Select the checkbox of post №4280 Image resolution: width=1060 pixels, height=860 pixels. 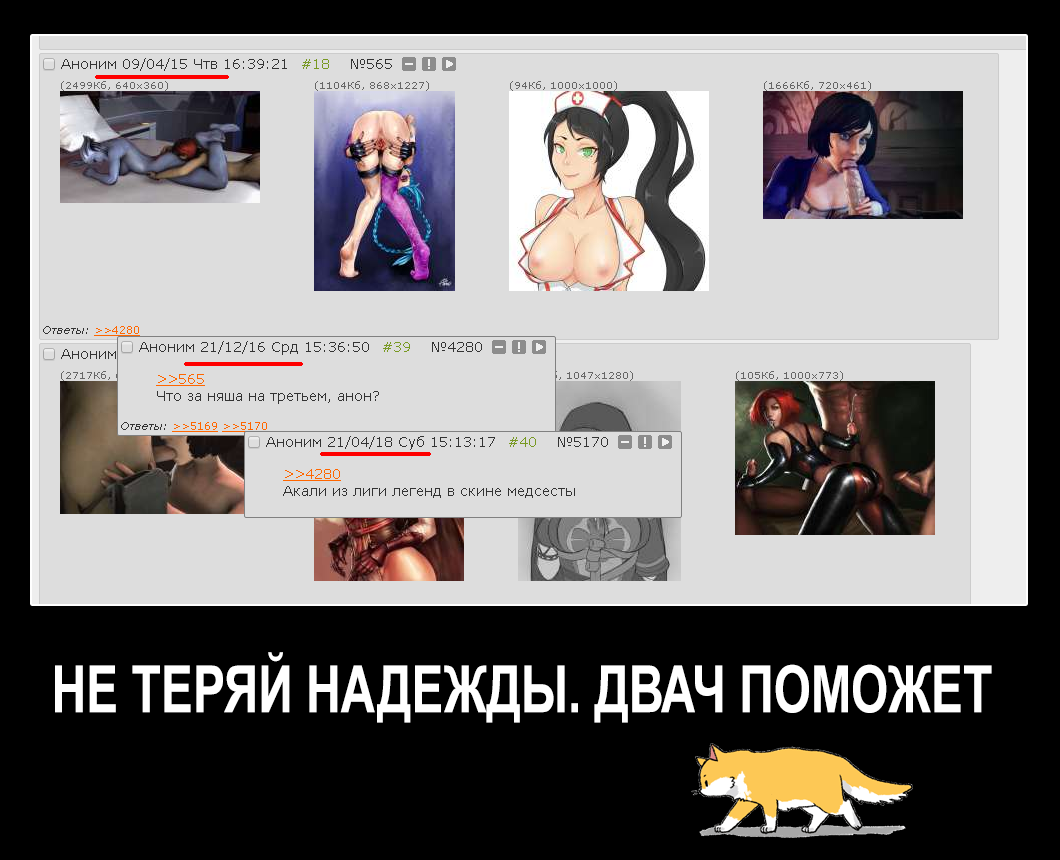click(127, 348)
